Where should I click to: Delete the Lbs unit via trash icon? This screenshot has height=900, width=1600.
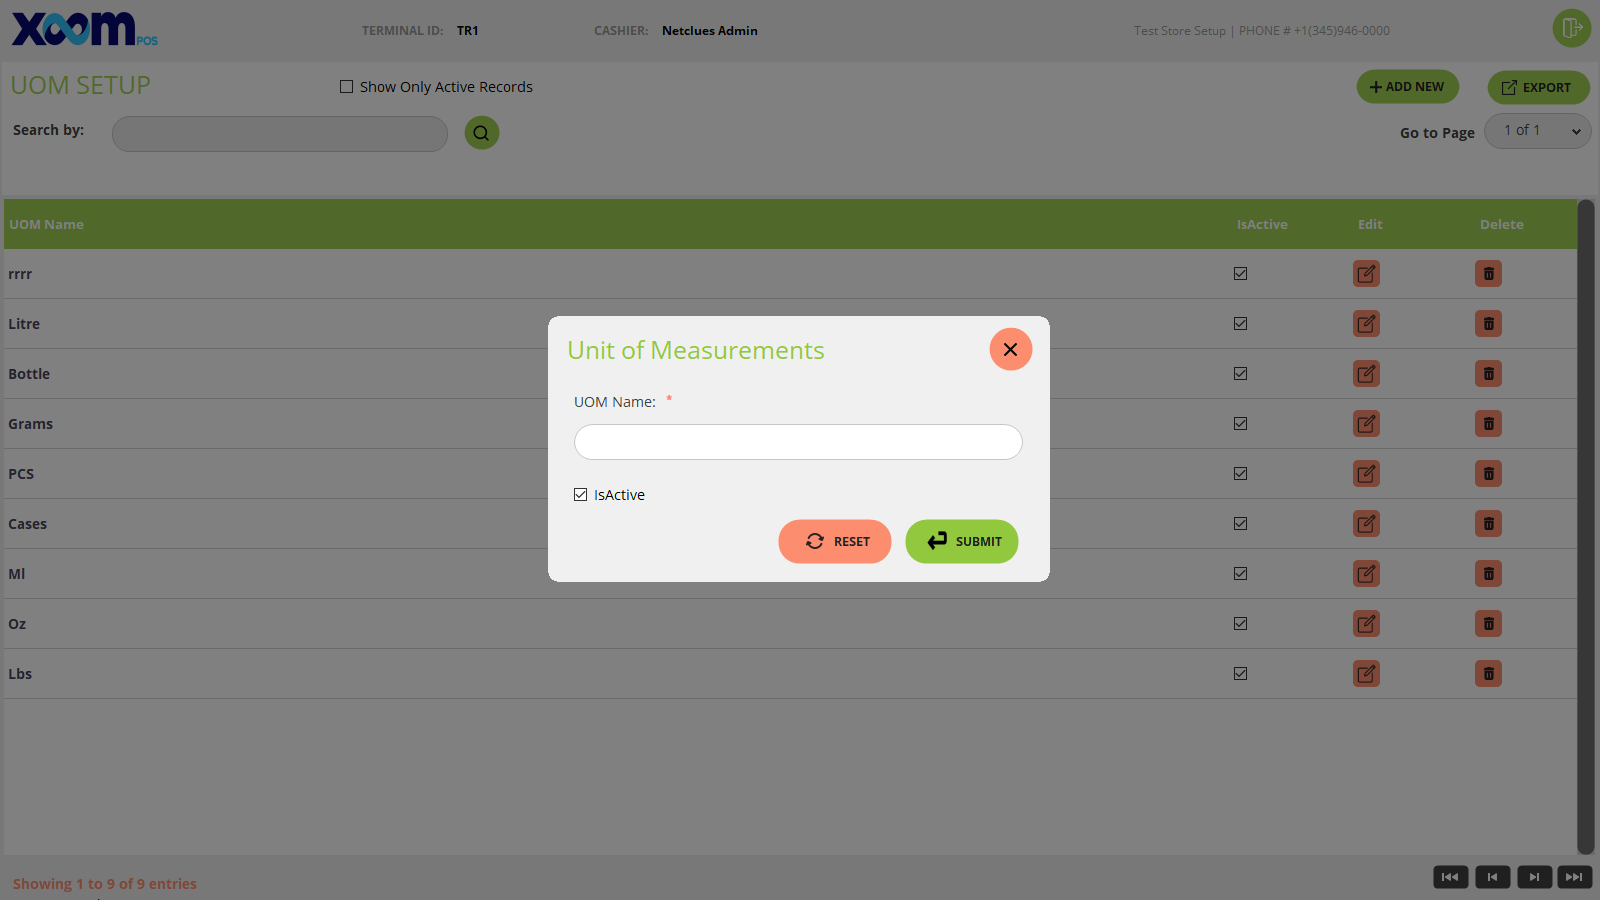1488,674
